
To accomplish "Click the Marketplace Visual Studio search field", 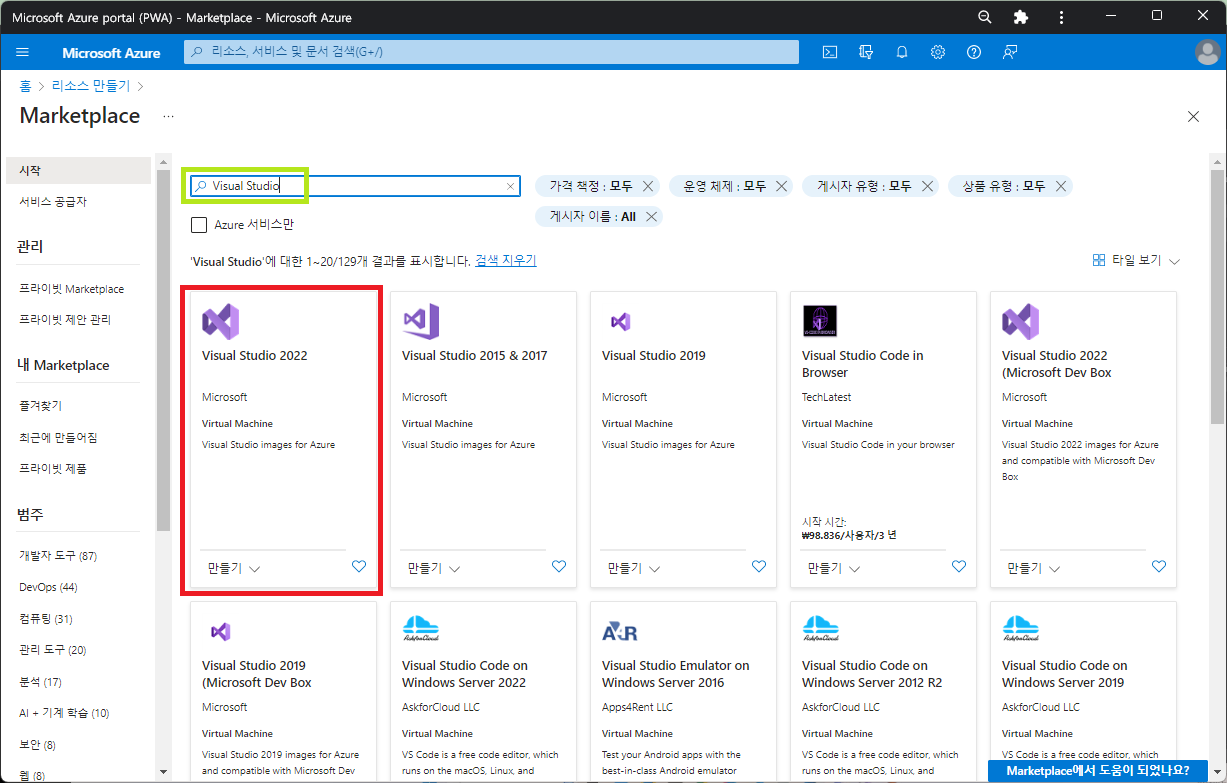I will click(x=355, y=186).
